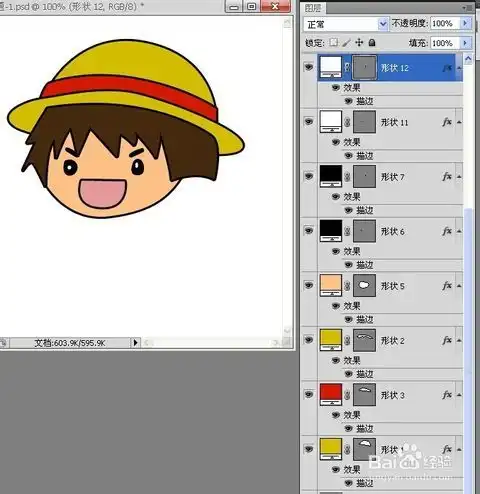Click the mask link icon on 形状 5
480x494 pixels.
(x=347, y=286)
